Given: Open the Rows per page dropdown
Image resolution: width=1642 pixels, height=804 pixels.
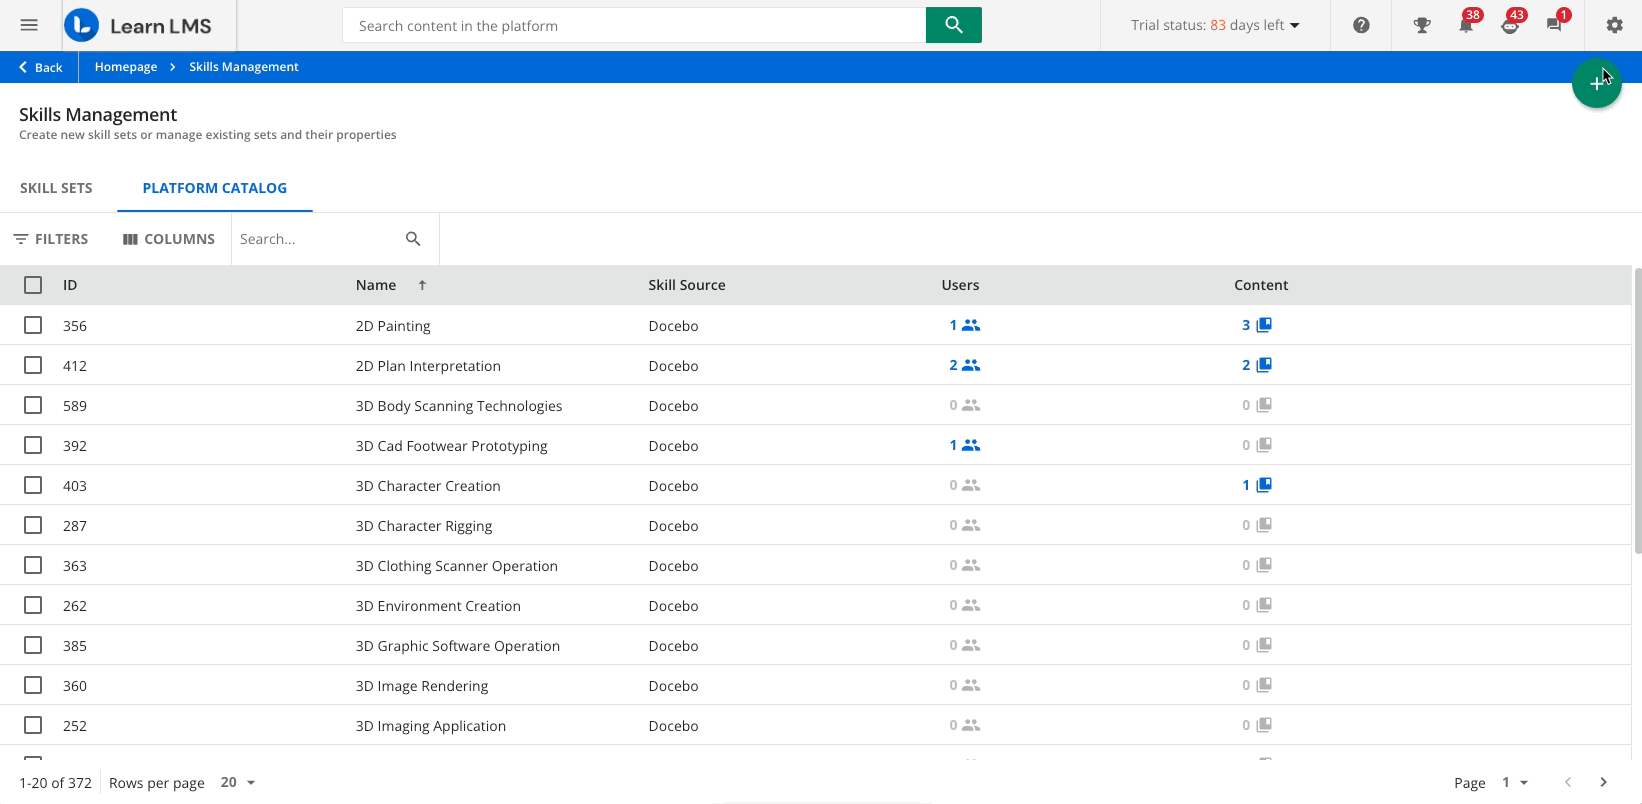Looking at the screenshot, I should click(x=238, y=782).
